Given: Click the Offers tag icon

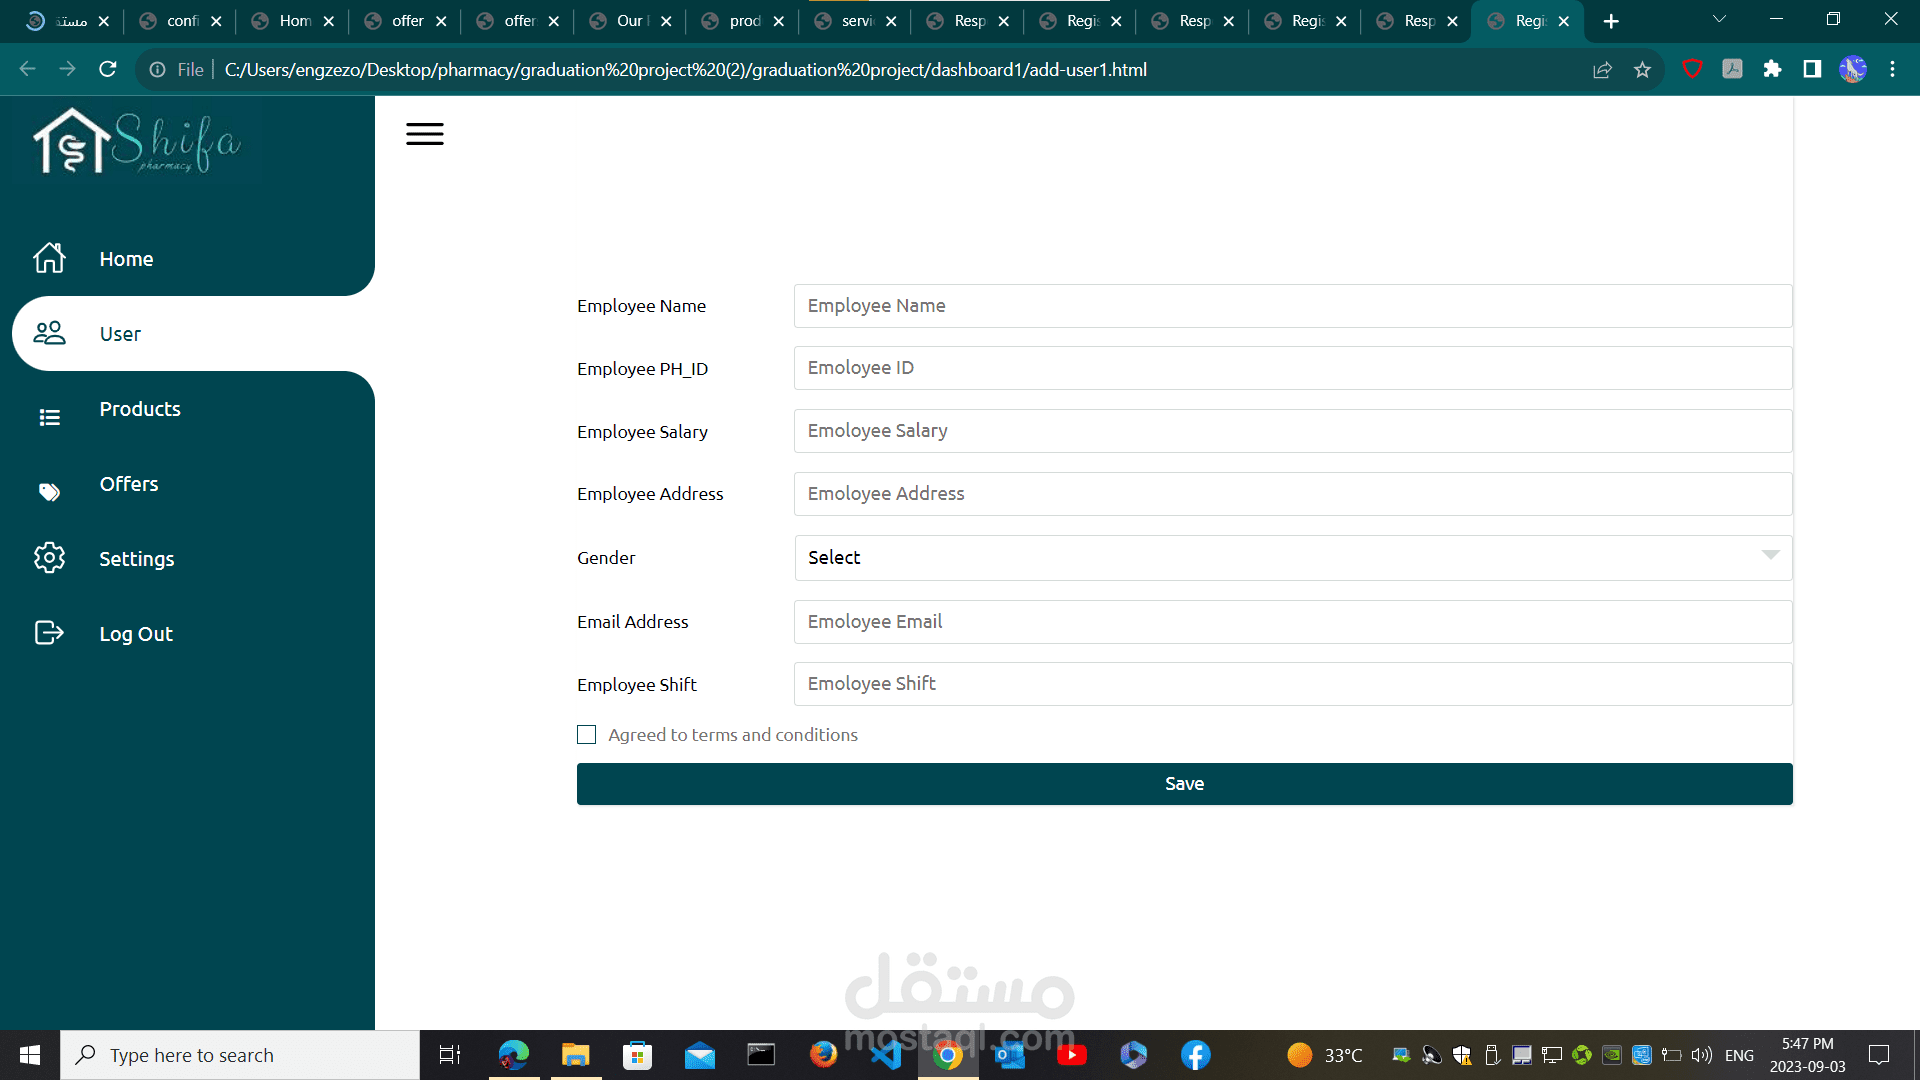Looking at the screenshot, I should pos(49,491).
